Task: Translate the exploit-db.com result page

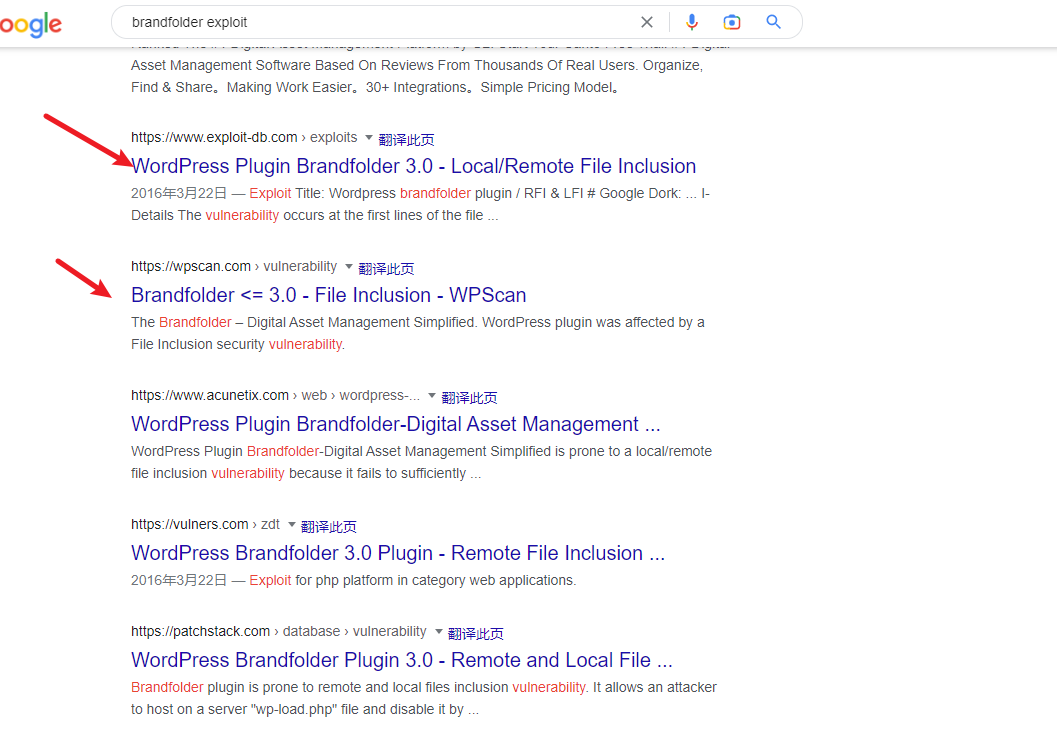Action: (x=406, y=139)
